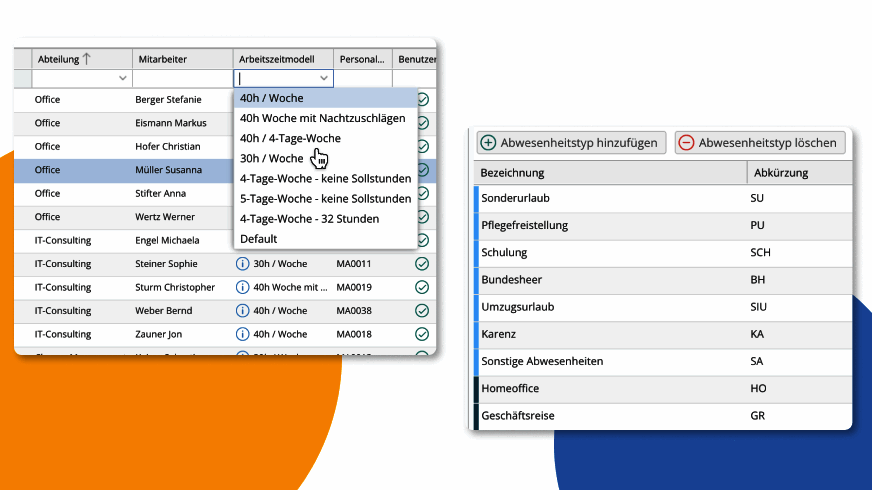This screenshot has width=872, height=490.
Task: Toggle the checkmark status for Zauner Jon
Action: click(422, 334)
